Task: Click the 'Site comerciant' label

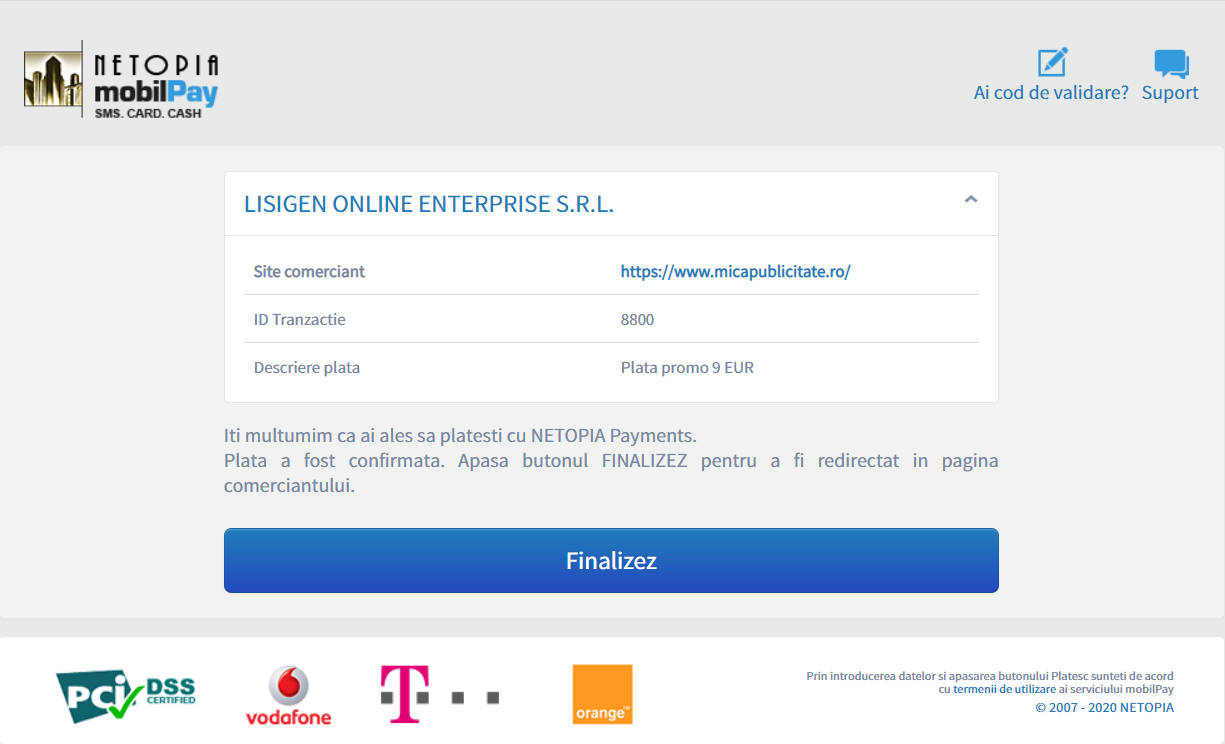Action: pyautogui.click(x=309, y=271)
